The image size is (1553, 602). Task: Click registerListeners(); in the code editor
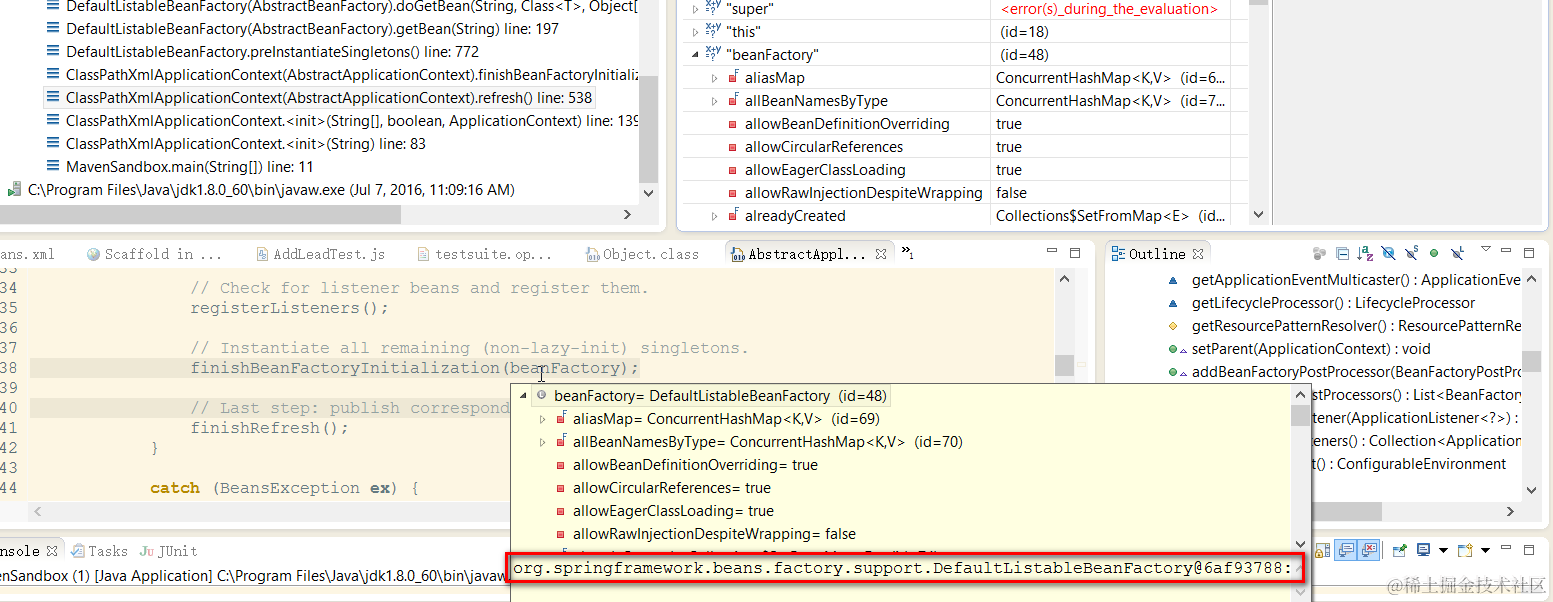[x=289, y=308]
